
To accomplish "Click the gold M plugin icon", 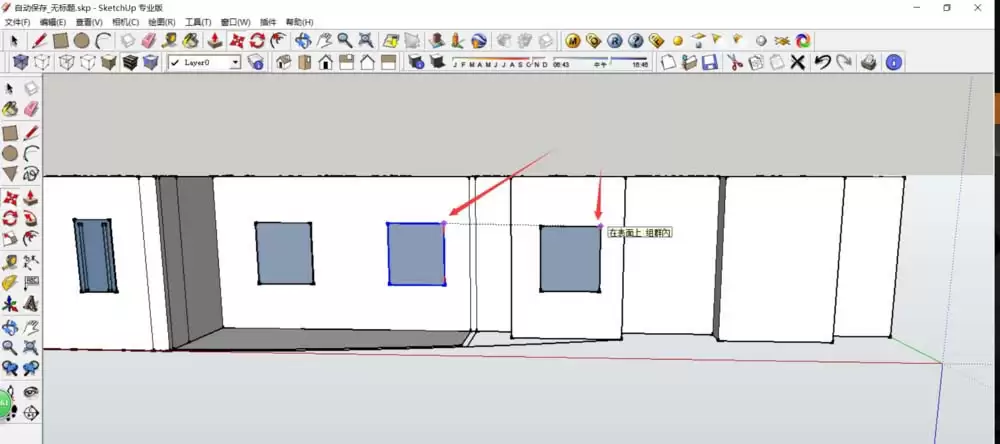I will click(x=573, y=41).
